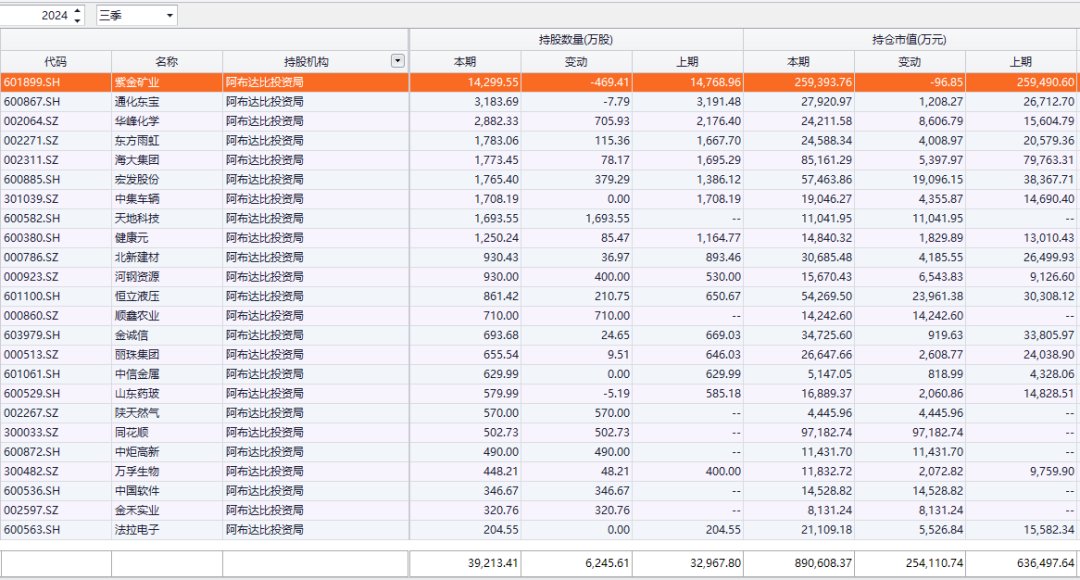The height and width of the screenshot is (580, 1080).
Task: Select stock code 002271.SZ
Action: click(31, 141)
